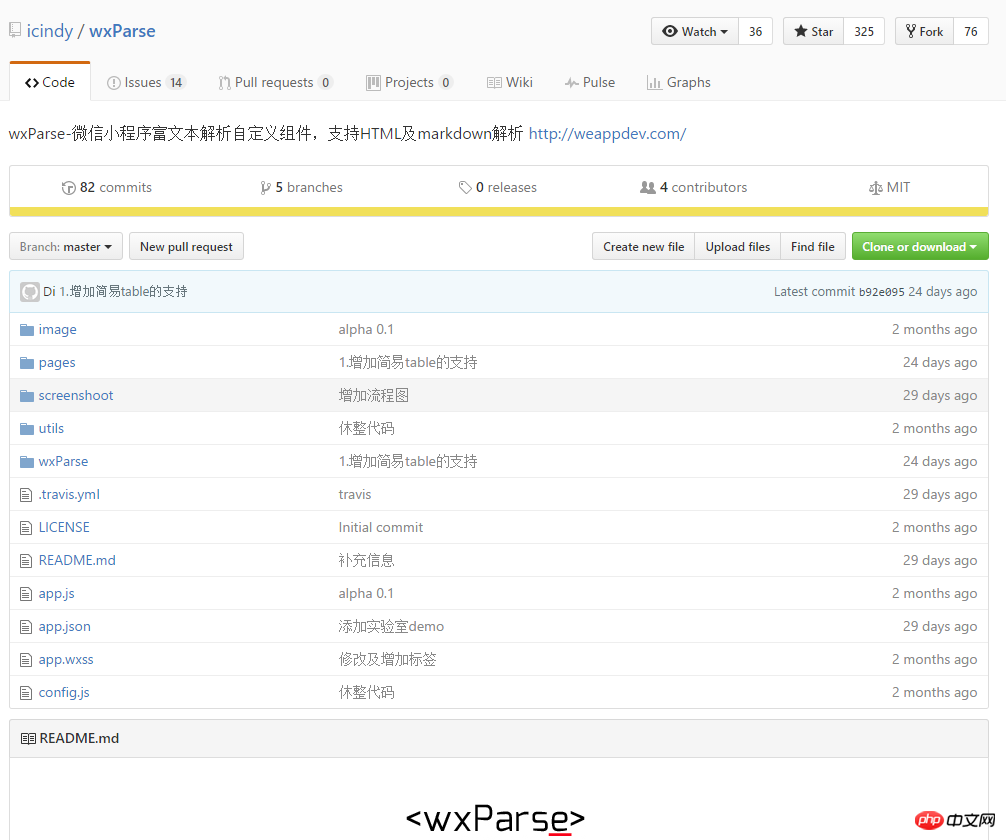Click the MIT license scale icon

coord(876,188)
